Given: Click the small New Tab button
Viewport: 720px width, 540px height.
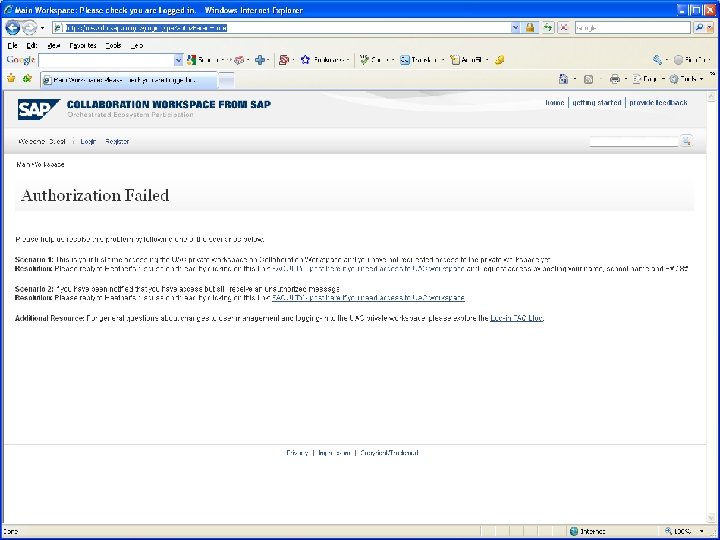Looking at the screenshot, I should click(226, 81).
